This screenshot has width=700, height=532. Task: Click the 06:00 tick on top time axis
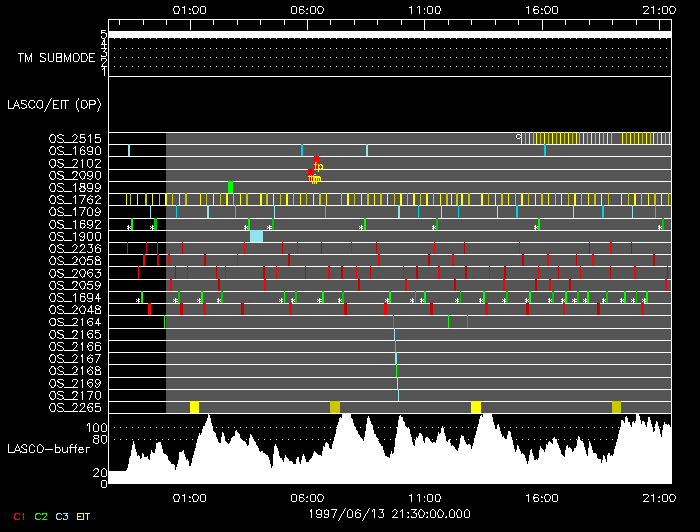307,10
